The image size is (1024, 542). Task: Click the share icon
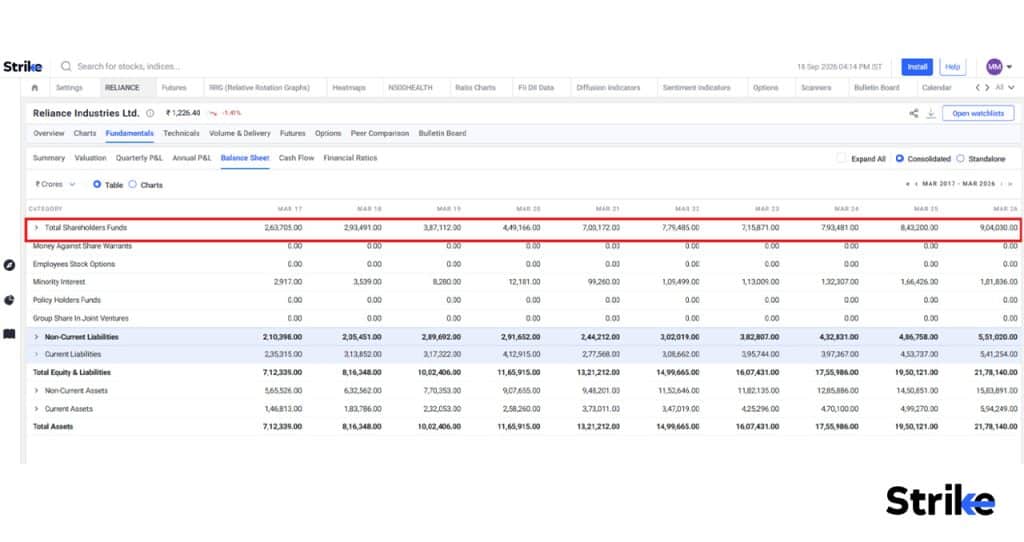pyautogui.click(x=914, y=114)
